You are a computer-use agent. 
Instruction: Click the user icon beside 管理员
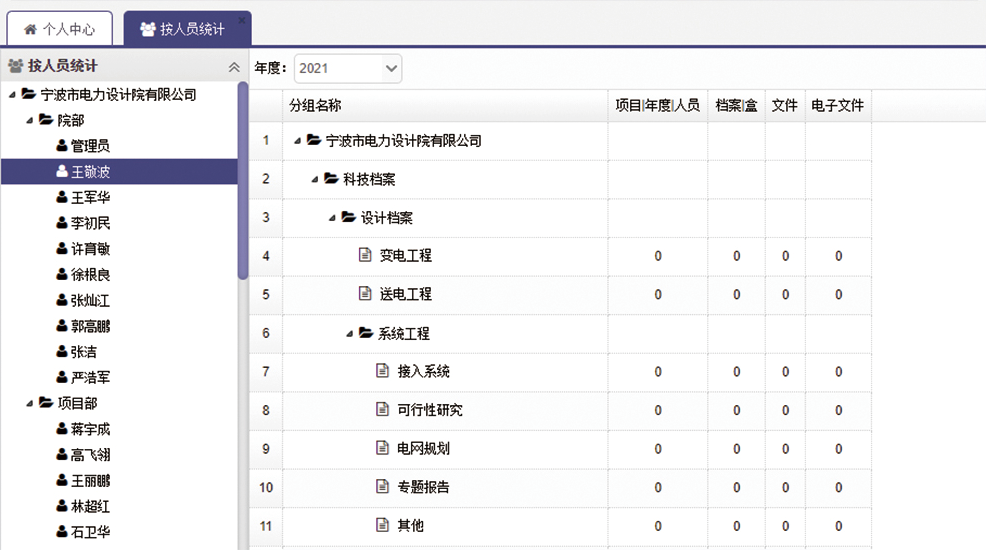[62, 146]
